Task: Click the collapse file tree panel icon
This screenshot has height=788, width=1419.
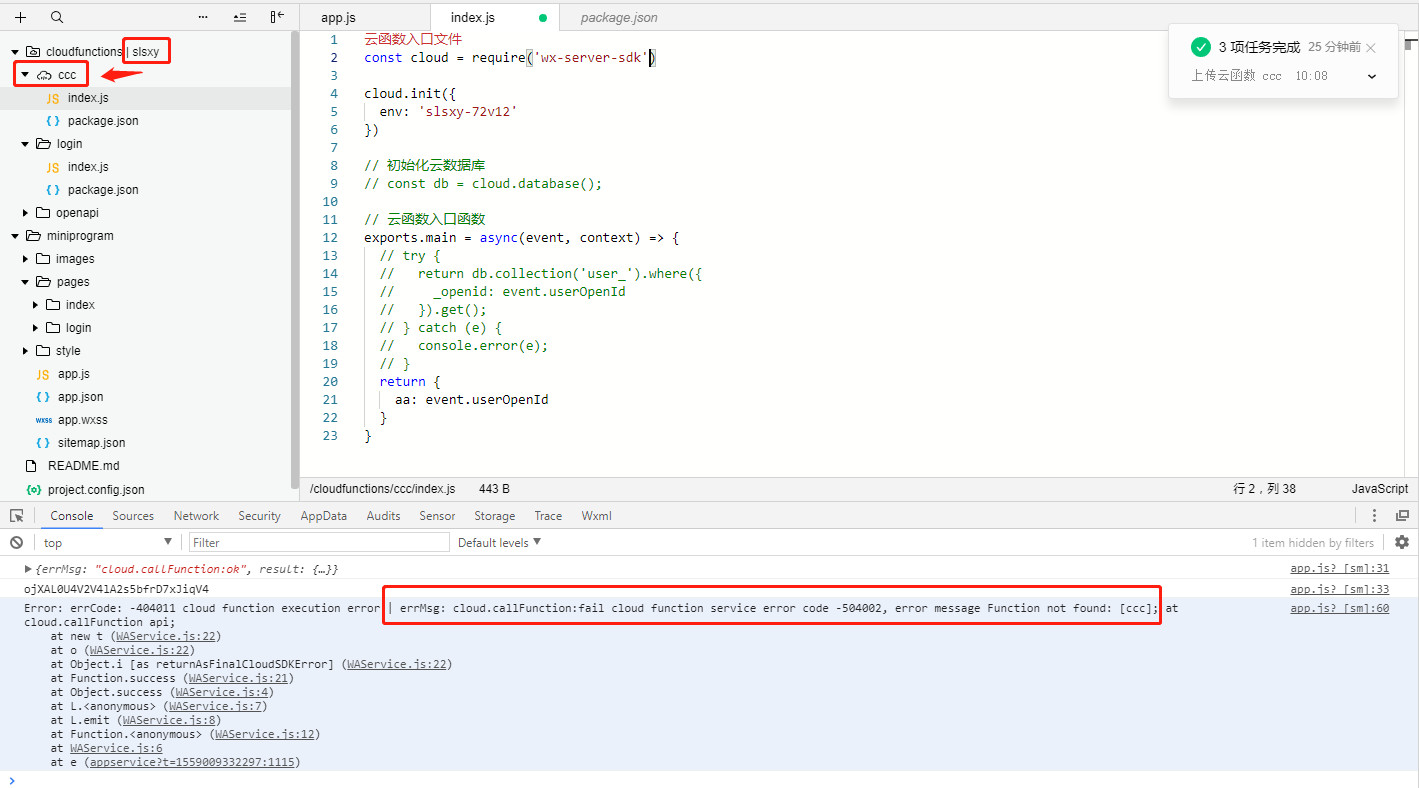Action: coord(277,17)
